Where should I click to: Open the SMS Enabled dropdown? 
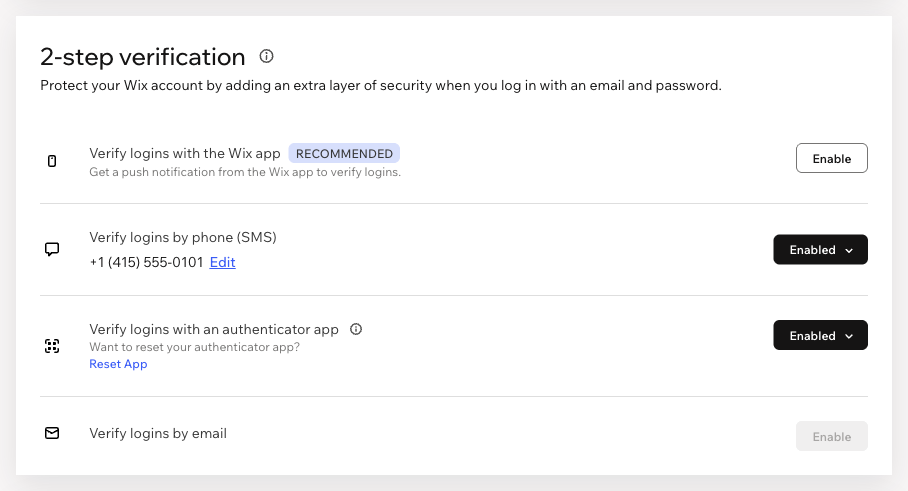[820, 250]
